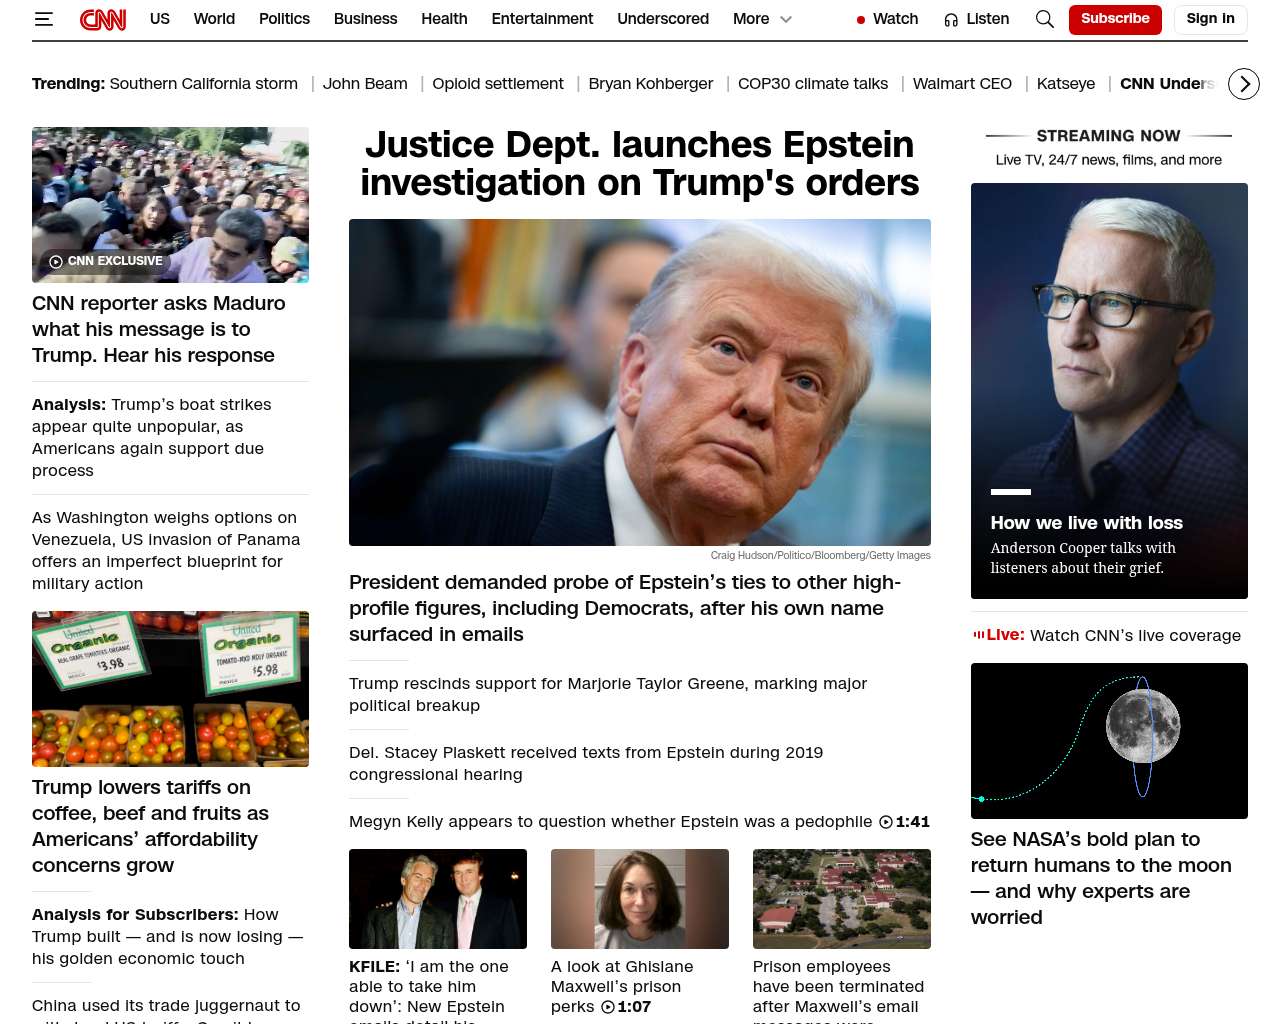Expand the More menu chevron

786,19
